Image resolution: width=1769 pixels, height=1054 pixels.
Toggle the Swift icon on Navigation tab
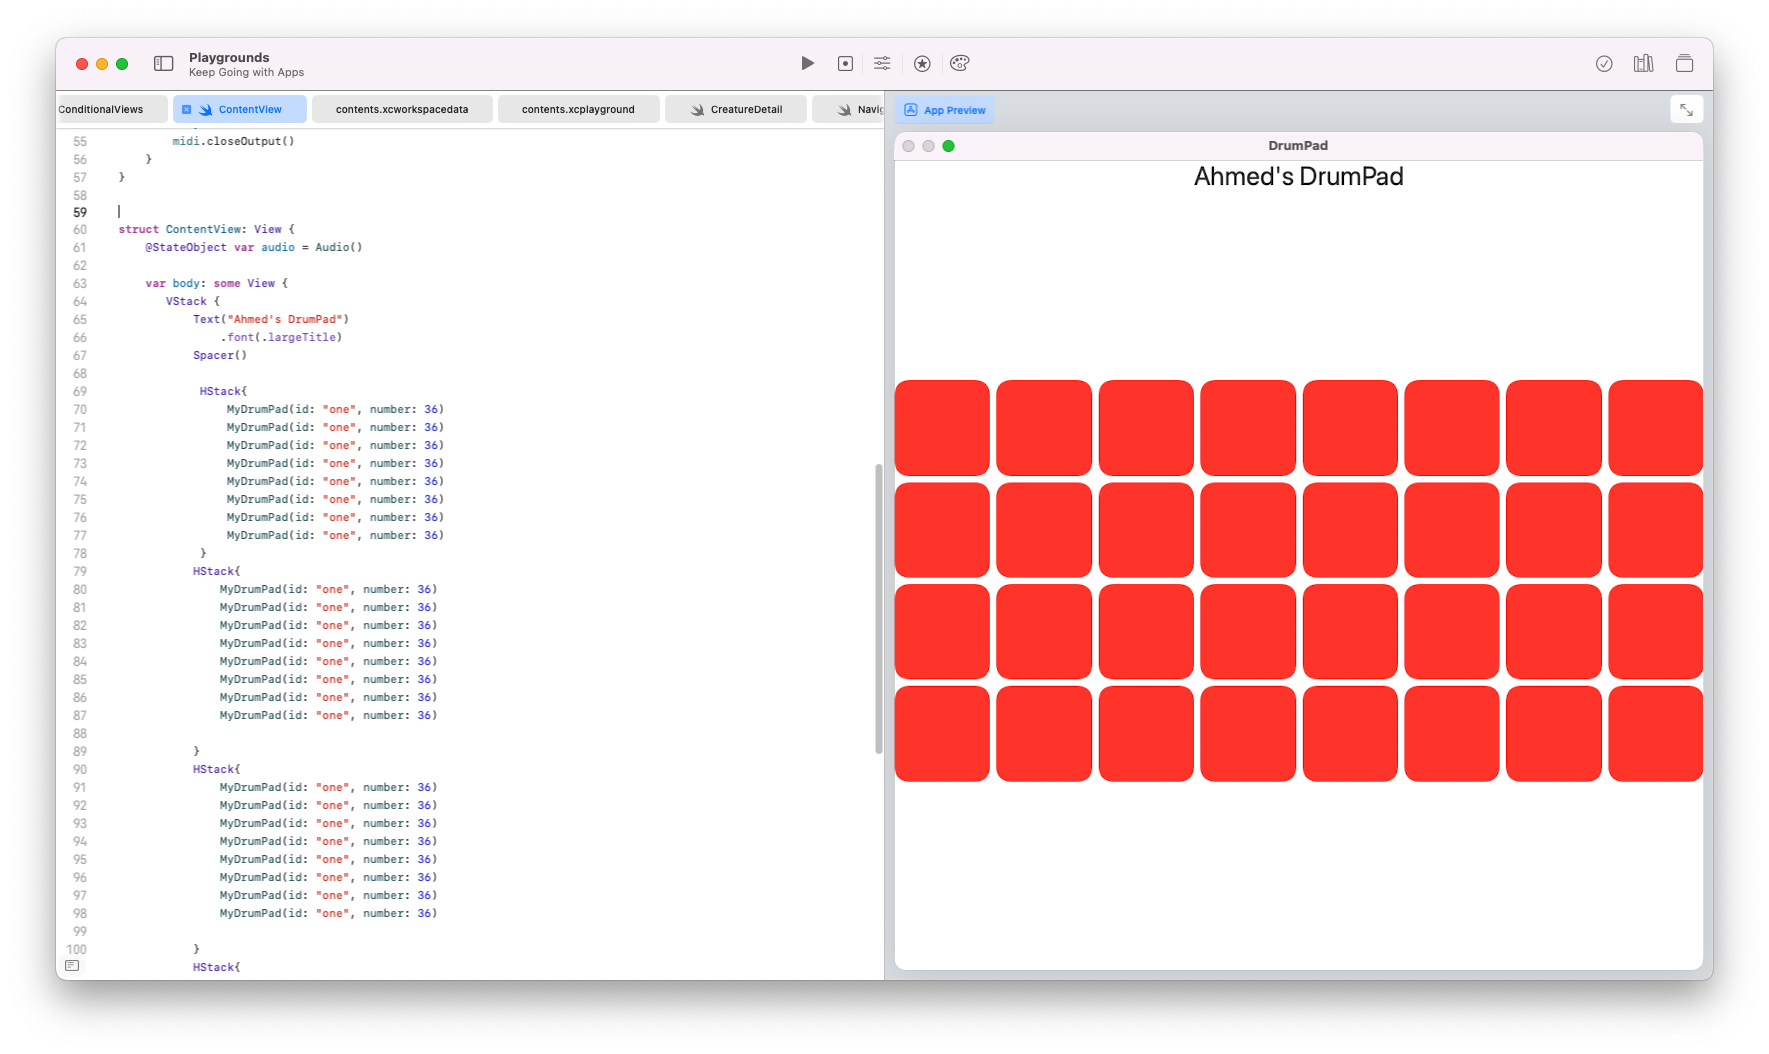pyautogui.click(x=843, y=109)
